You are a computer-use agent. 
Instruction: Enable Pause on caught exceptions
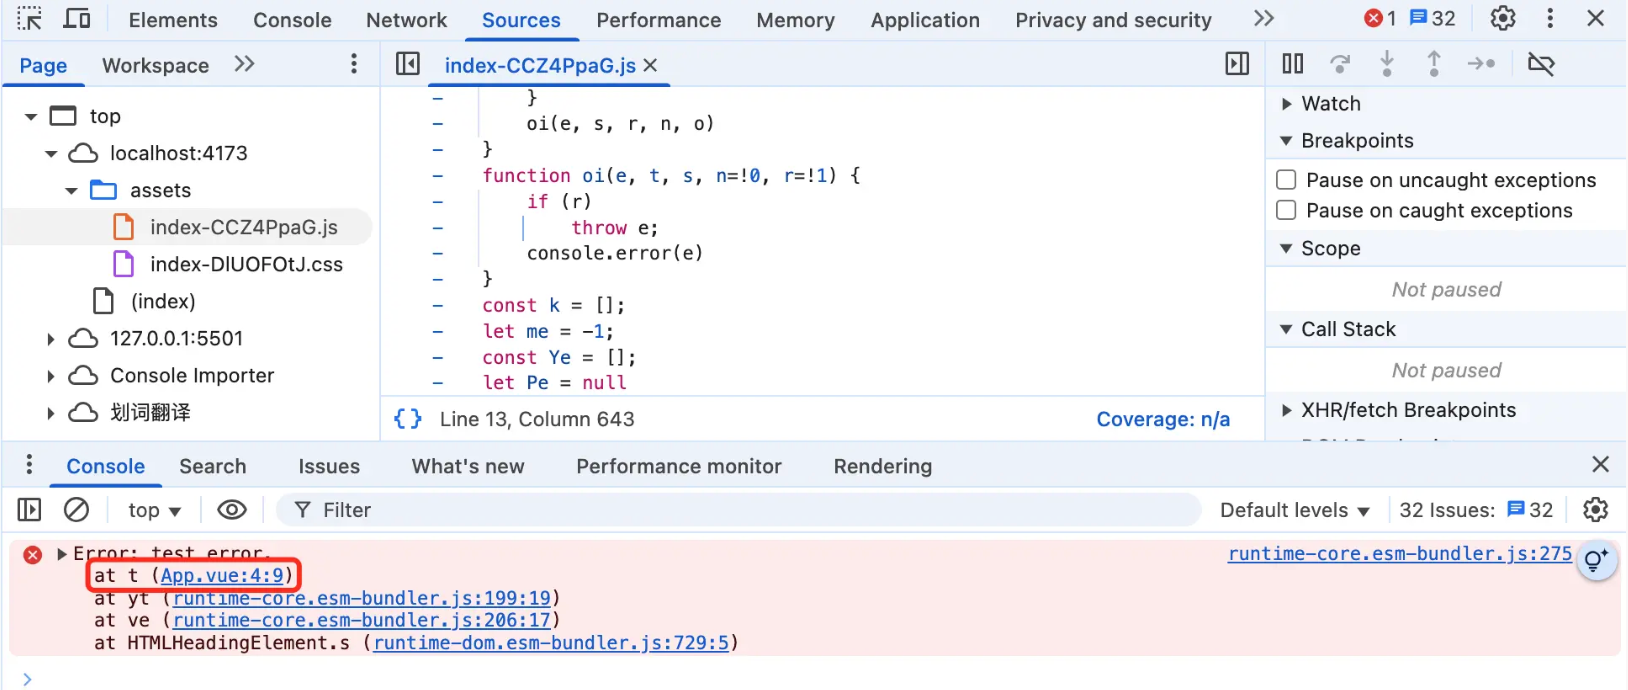coord(1287,211)
